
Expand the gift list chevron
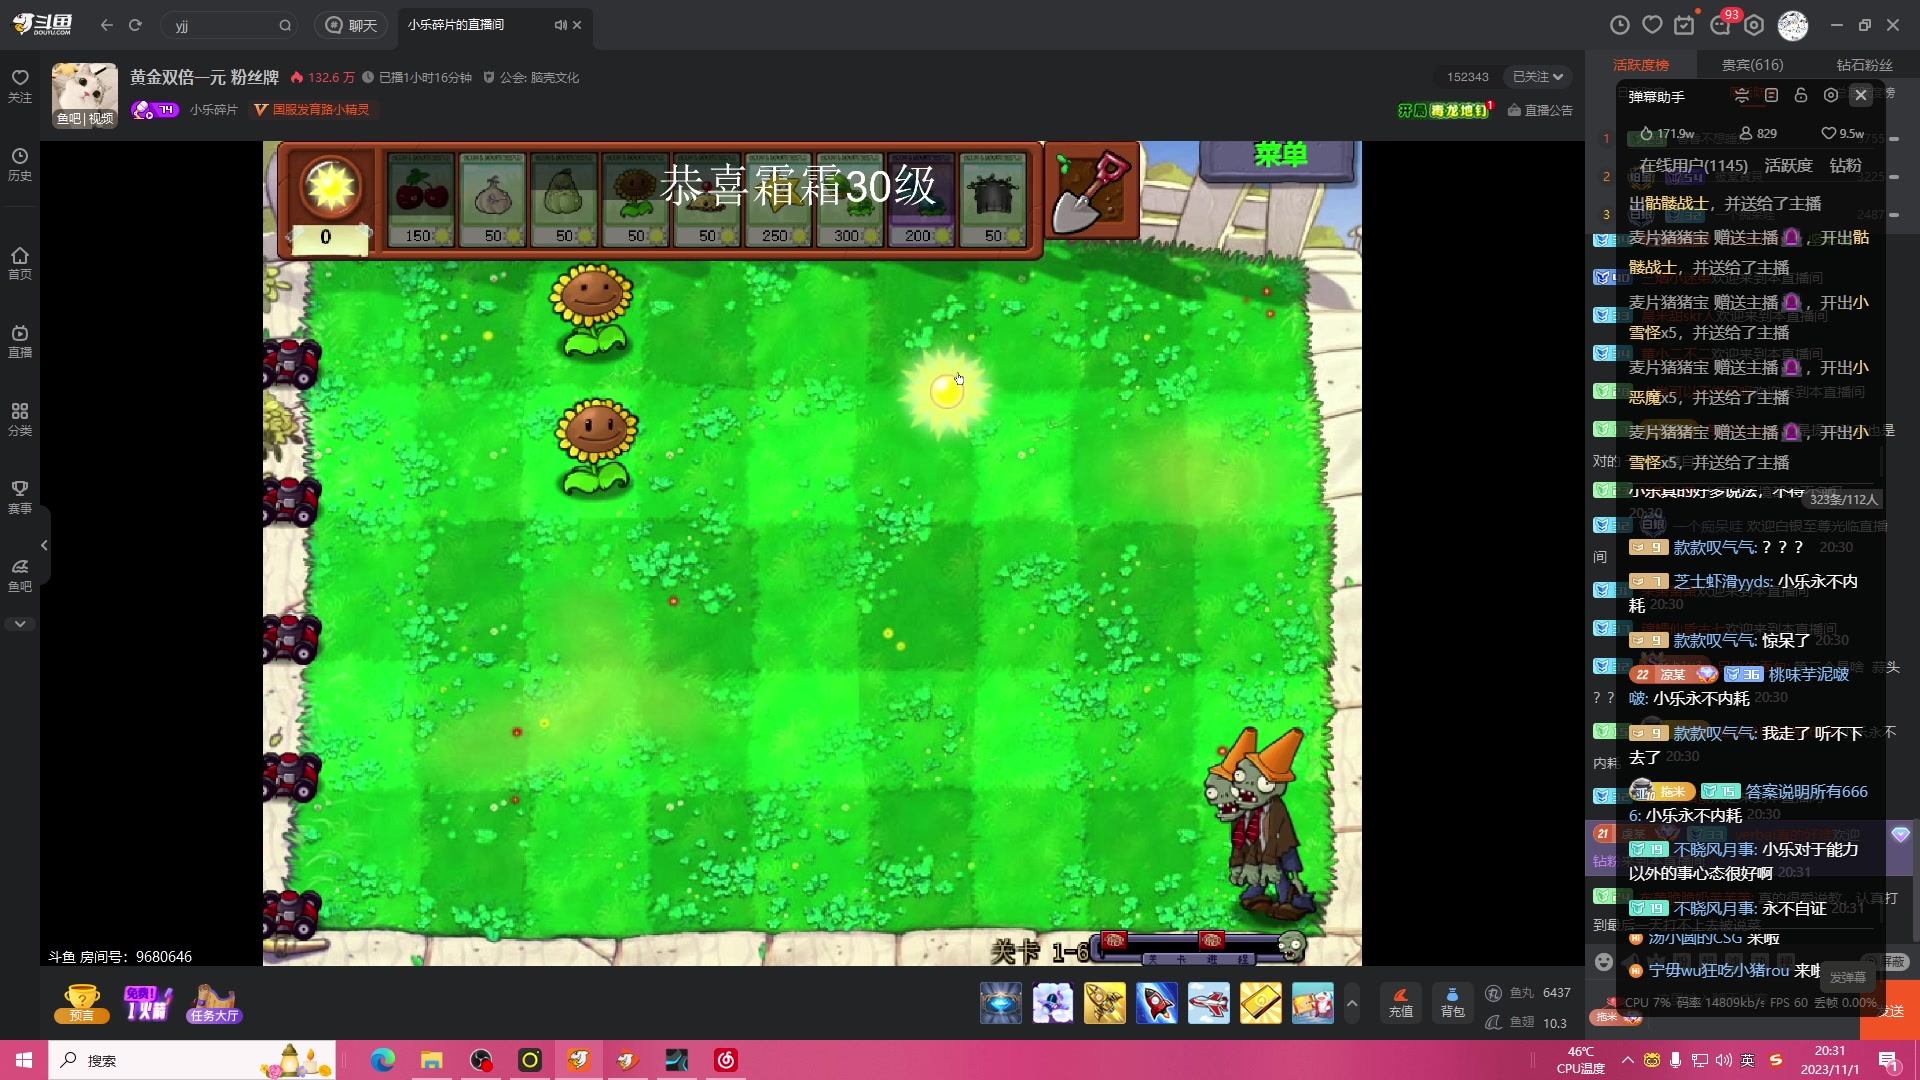pyautogui.click(x=1352, y=1003)
